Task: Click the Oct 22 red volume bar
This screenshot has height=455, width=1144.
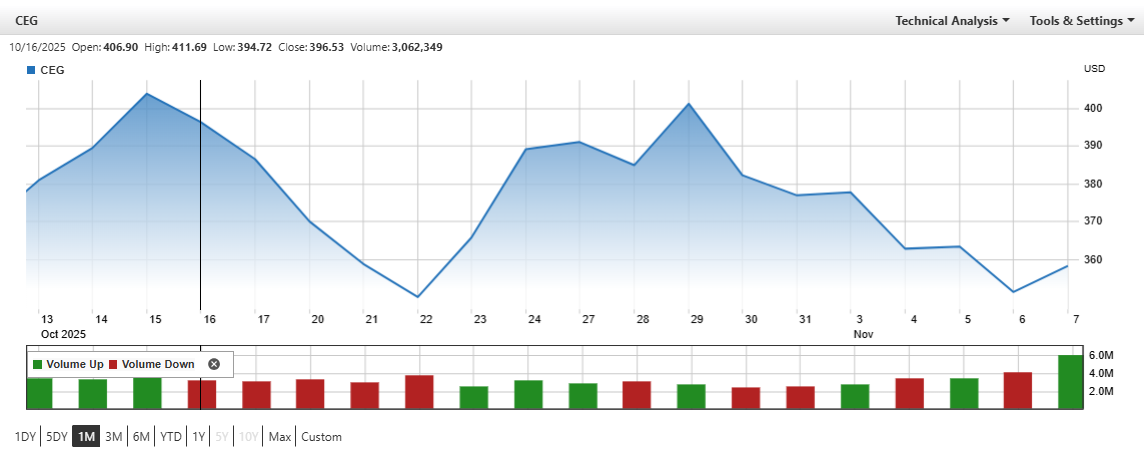Action: 419,392
